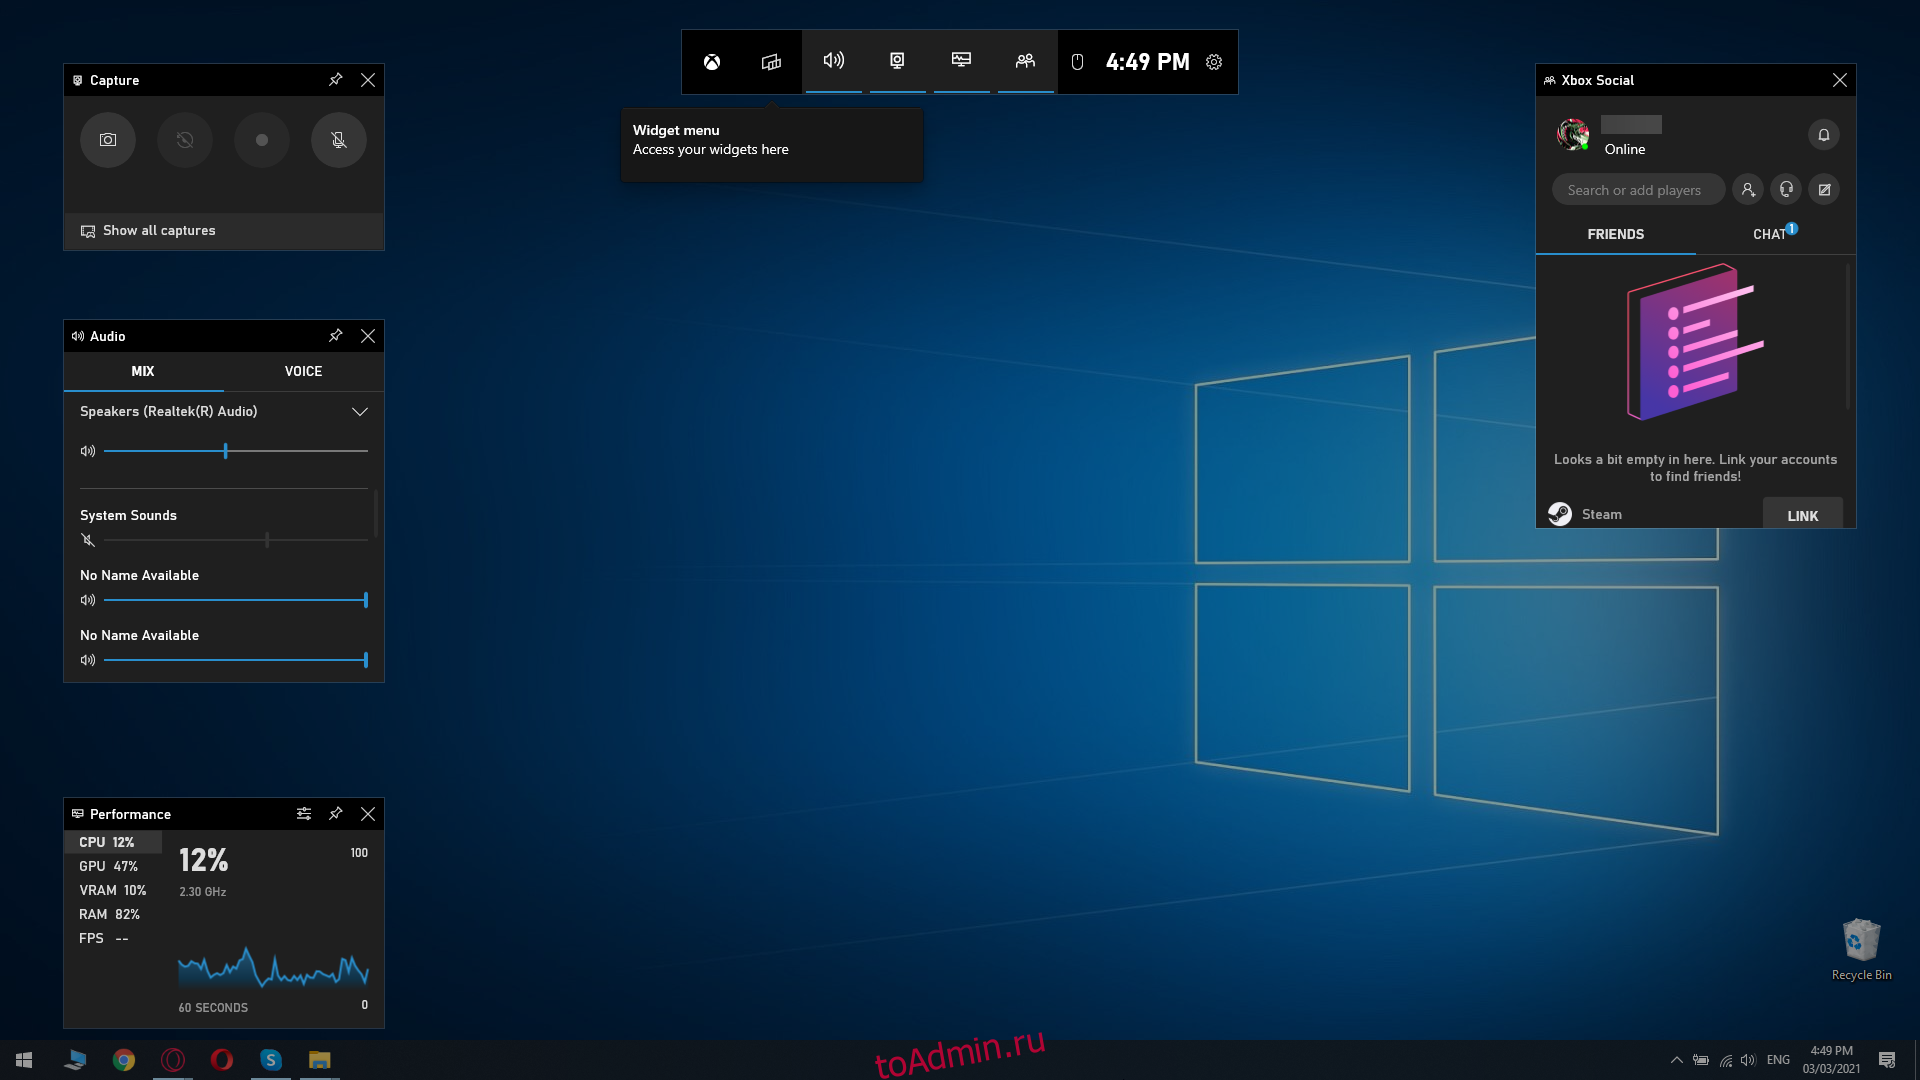Pin the Capture widget panel
Viewport: 1920px width, 1080px height.
(x=335, y=79)
